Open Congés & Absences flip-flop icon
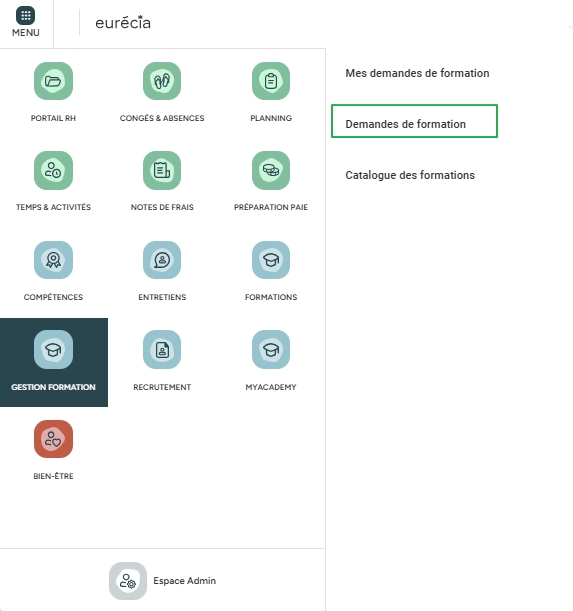 pos(162,81)
